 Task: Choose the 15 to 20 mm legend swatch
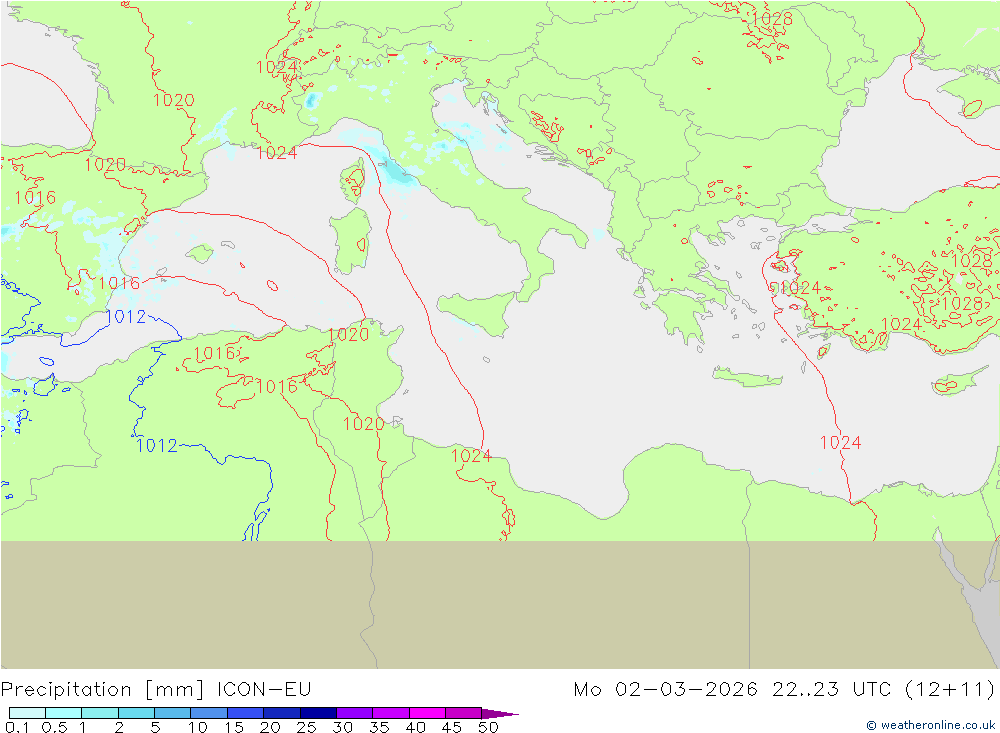tap(246, 713)
